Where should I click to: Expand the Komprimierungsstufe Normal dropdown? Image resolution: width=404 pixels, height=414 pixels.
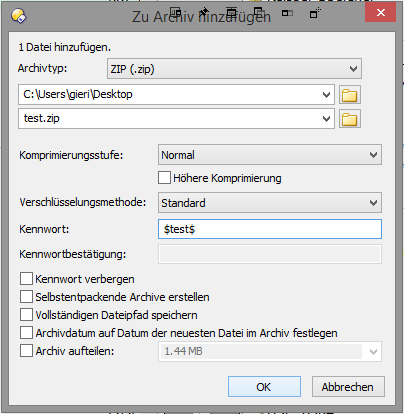click(270, 155)
